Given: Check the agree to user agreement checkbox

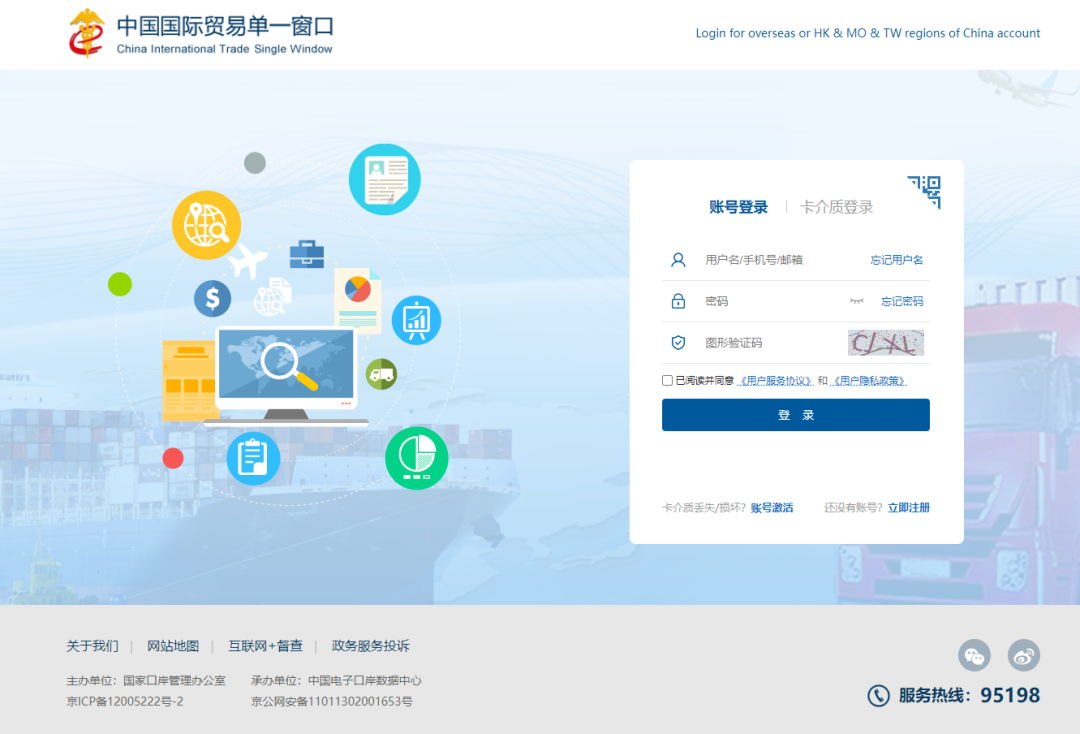Looking at the screenshot, I should coord(667,380).
